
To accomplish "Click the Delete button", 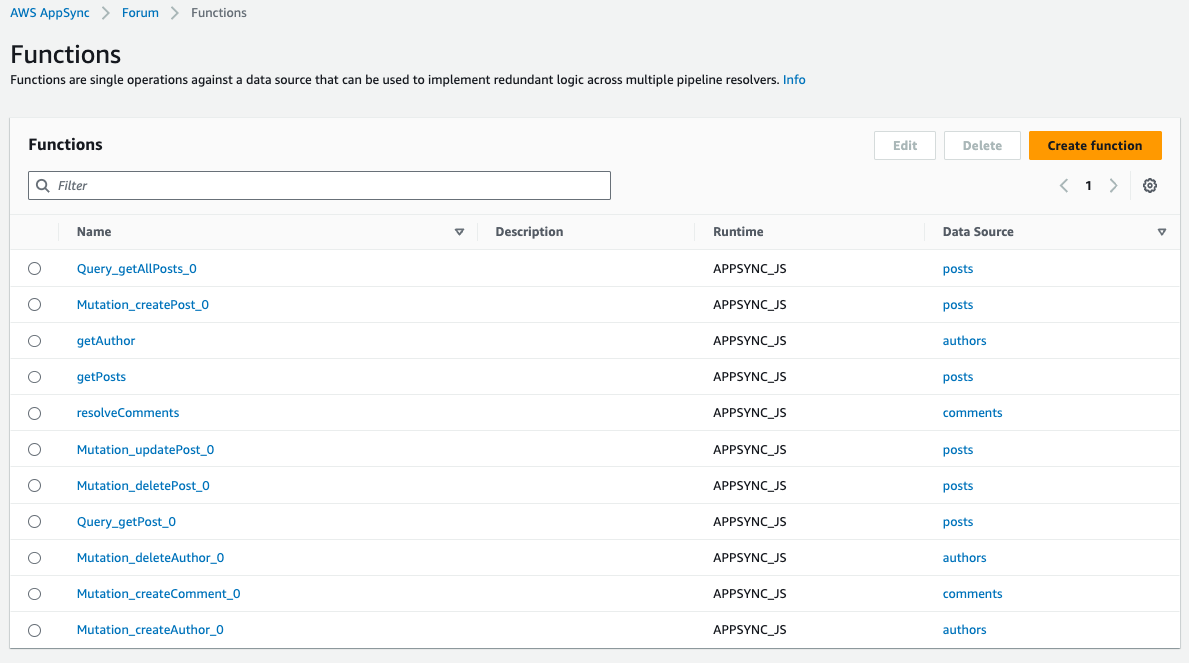I will click(x=982, y=146).
